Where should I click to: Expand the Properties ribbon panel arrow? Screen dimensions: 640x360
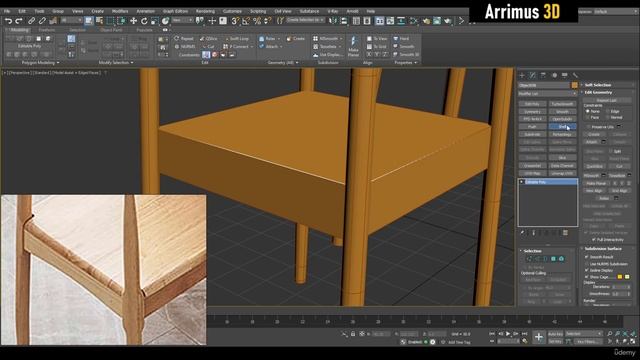pos(416,62)
